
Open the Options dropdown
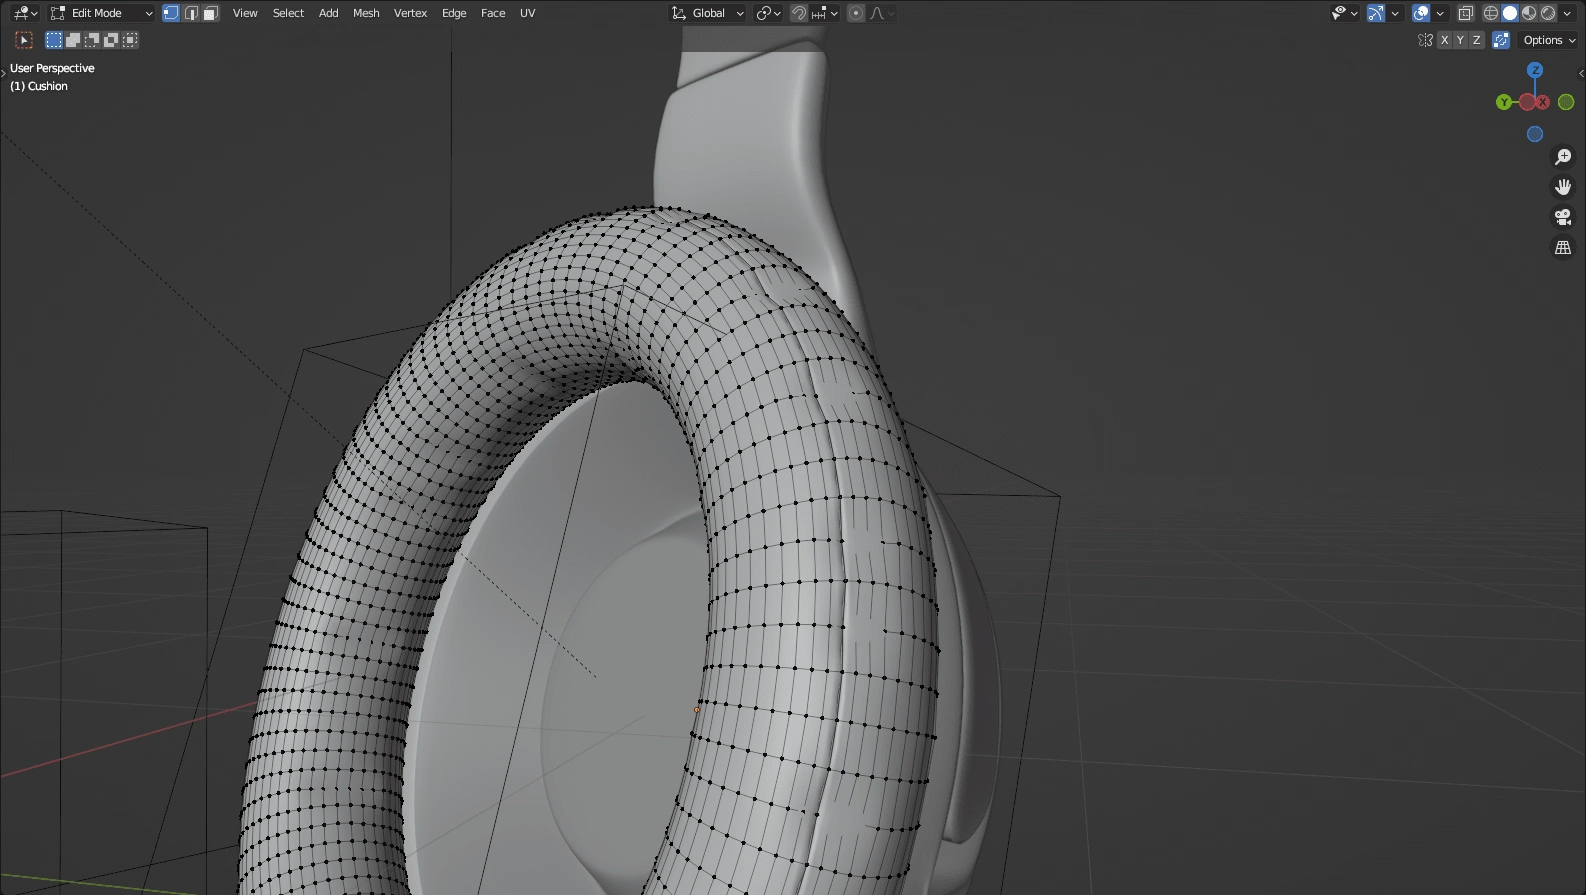(1549, 40)
